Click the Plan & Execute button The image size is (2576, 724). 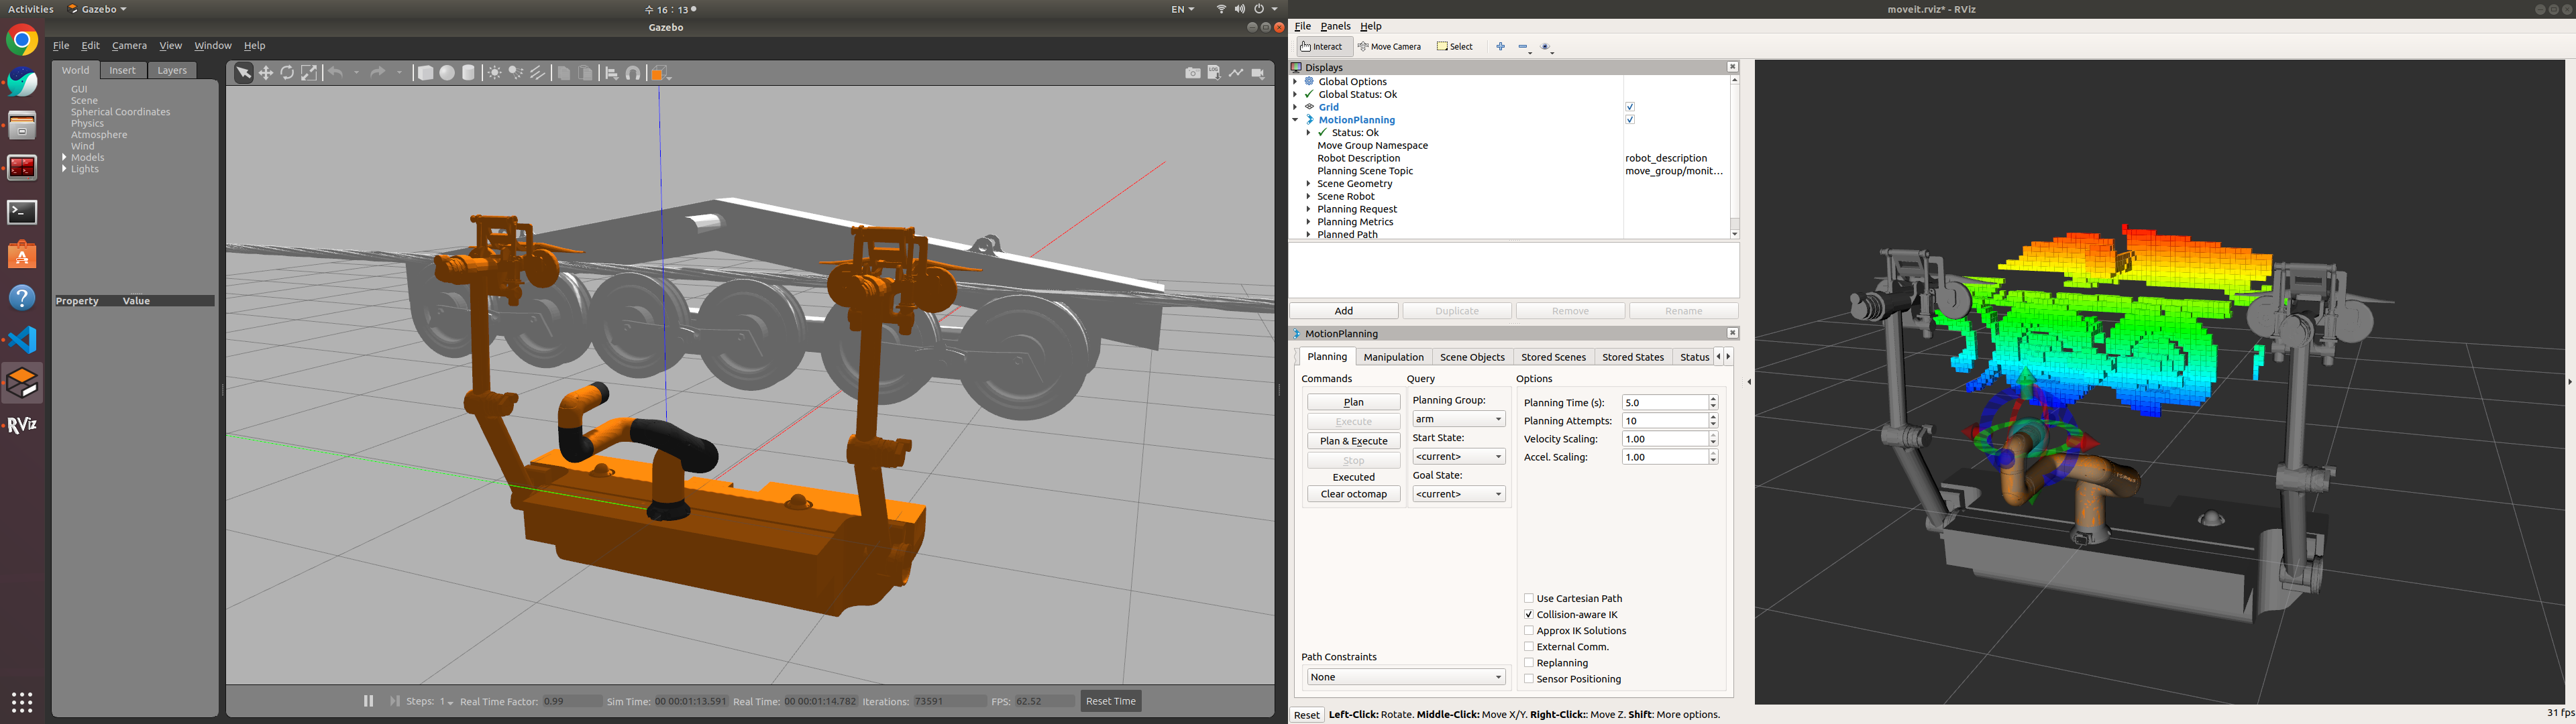tap(1354, 441)
